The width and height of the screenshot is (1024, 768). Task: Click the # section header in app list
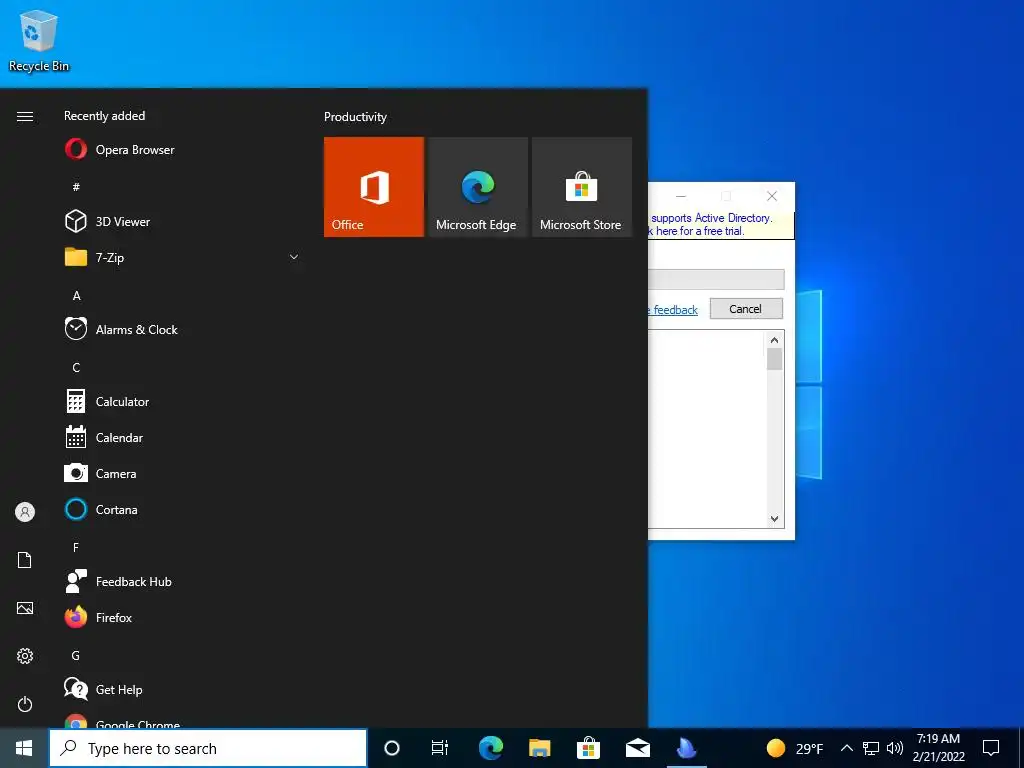76,187
